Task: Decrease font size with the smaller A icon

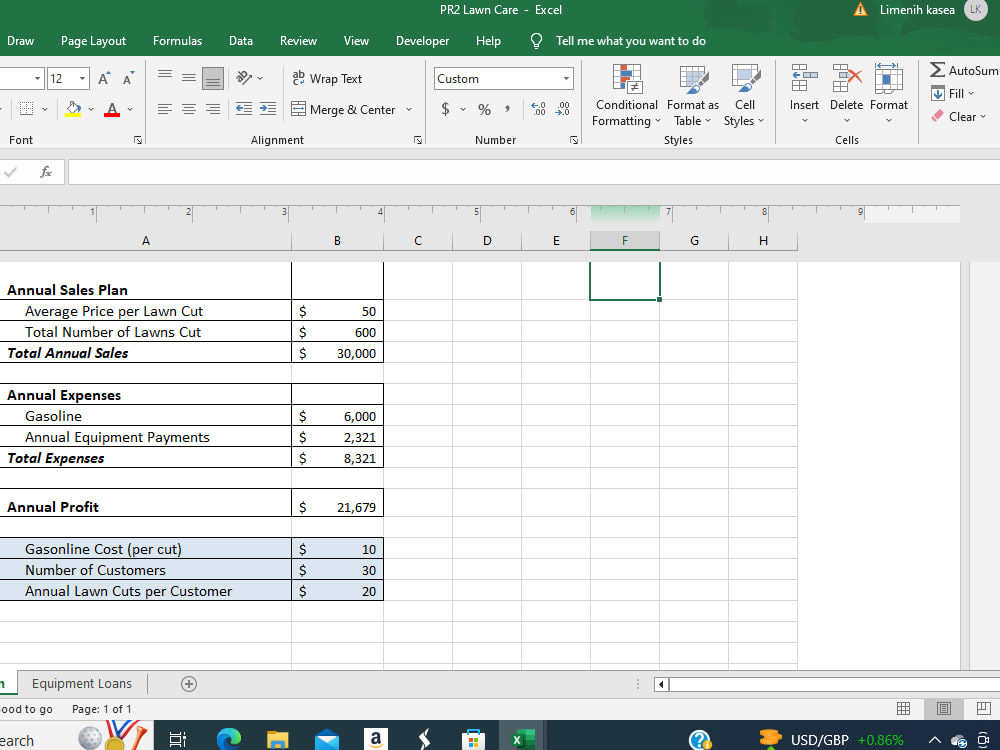Action: click(x=128, y=78)
